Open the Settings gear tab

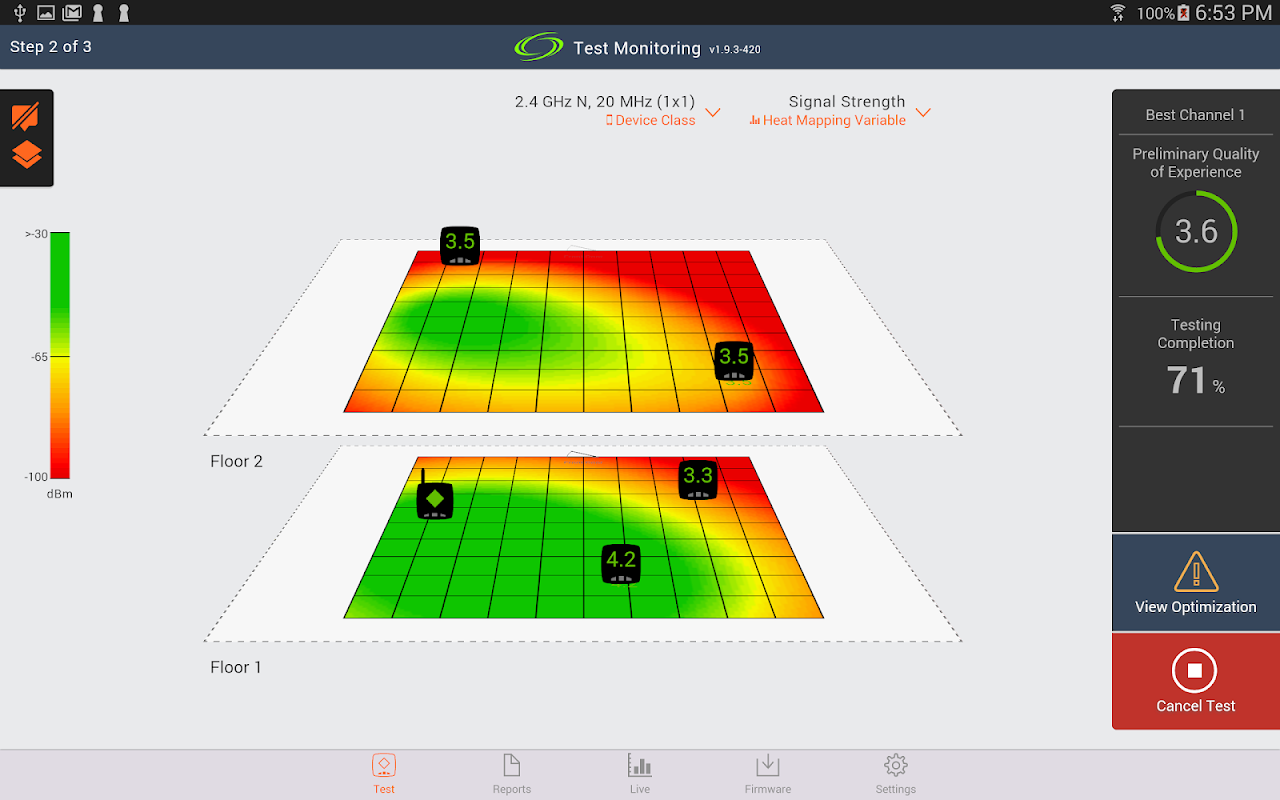pyautogui.click(x=896, y=775)
